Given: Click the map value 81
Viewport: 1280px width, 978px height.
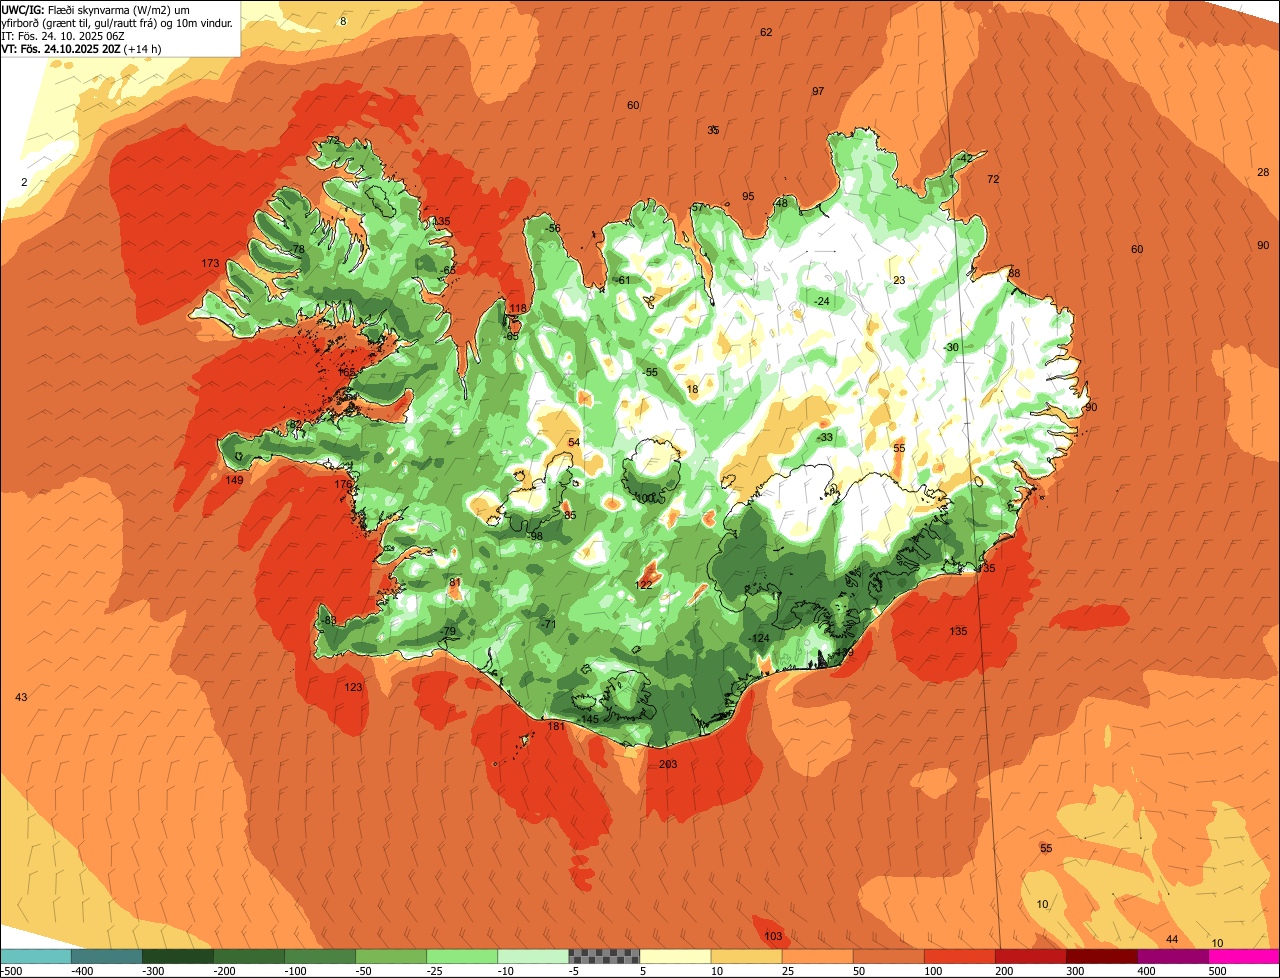Looking at the screenshot, I should point(455,583).
